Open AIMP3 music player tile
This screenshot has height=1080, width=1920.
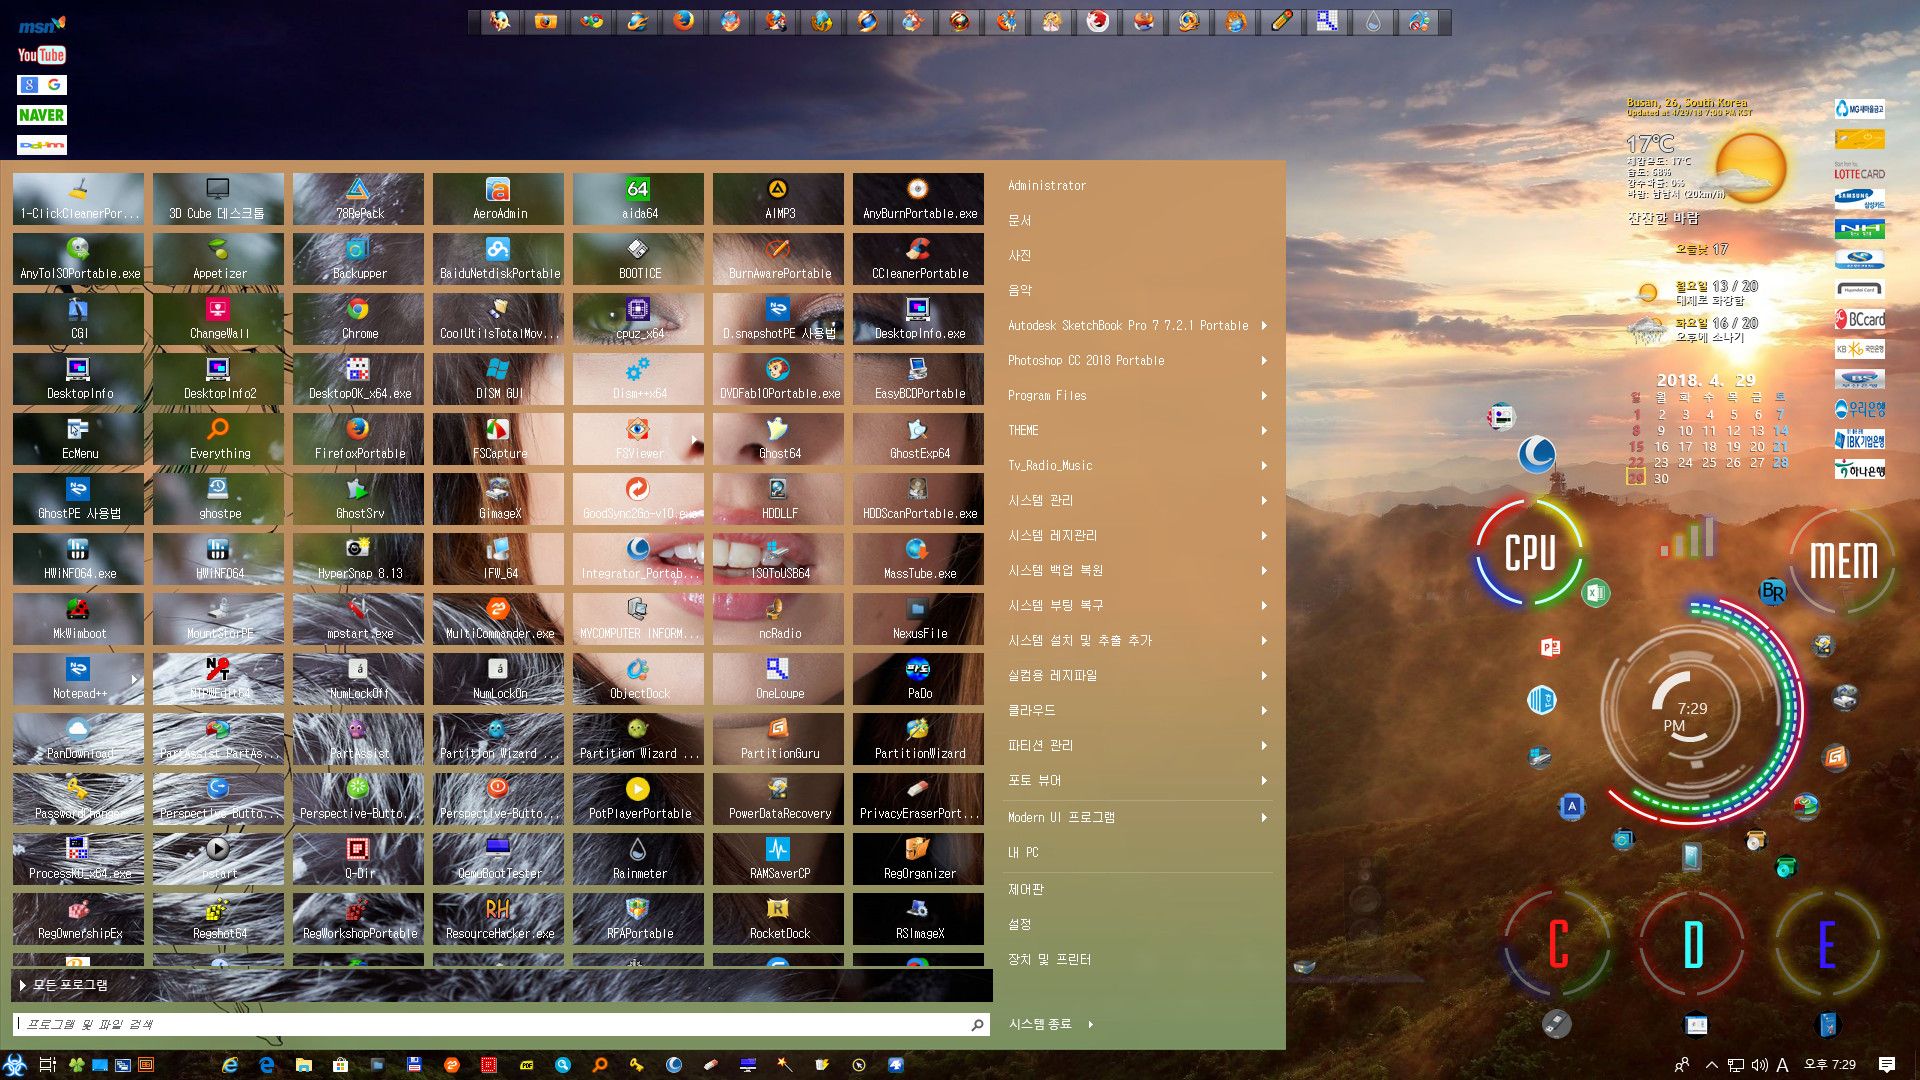(x=778, y=198)
